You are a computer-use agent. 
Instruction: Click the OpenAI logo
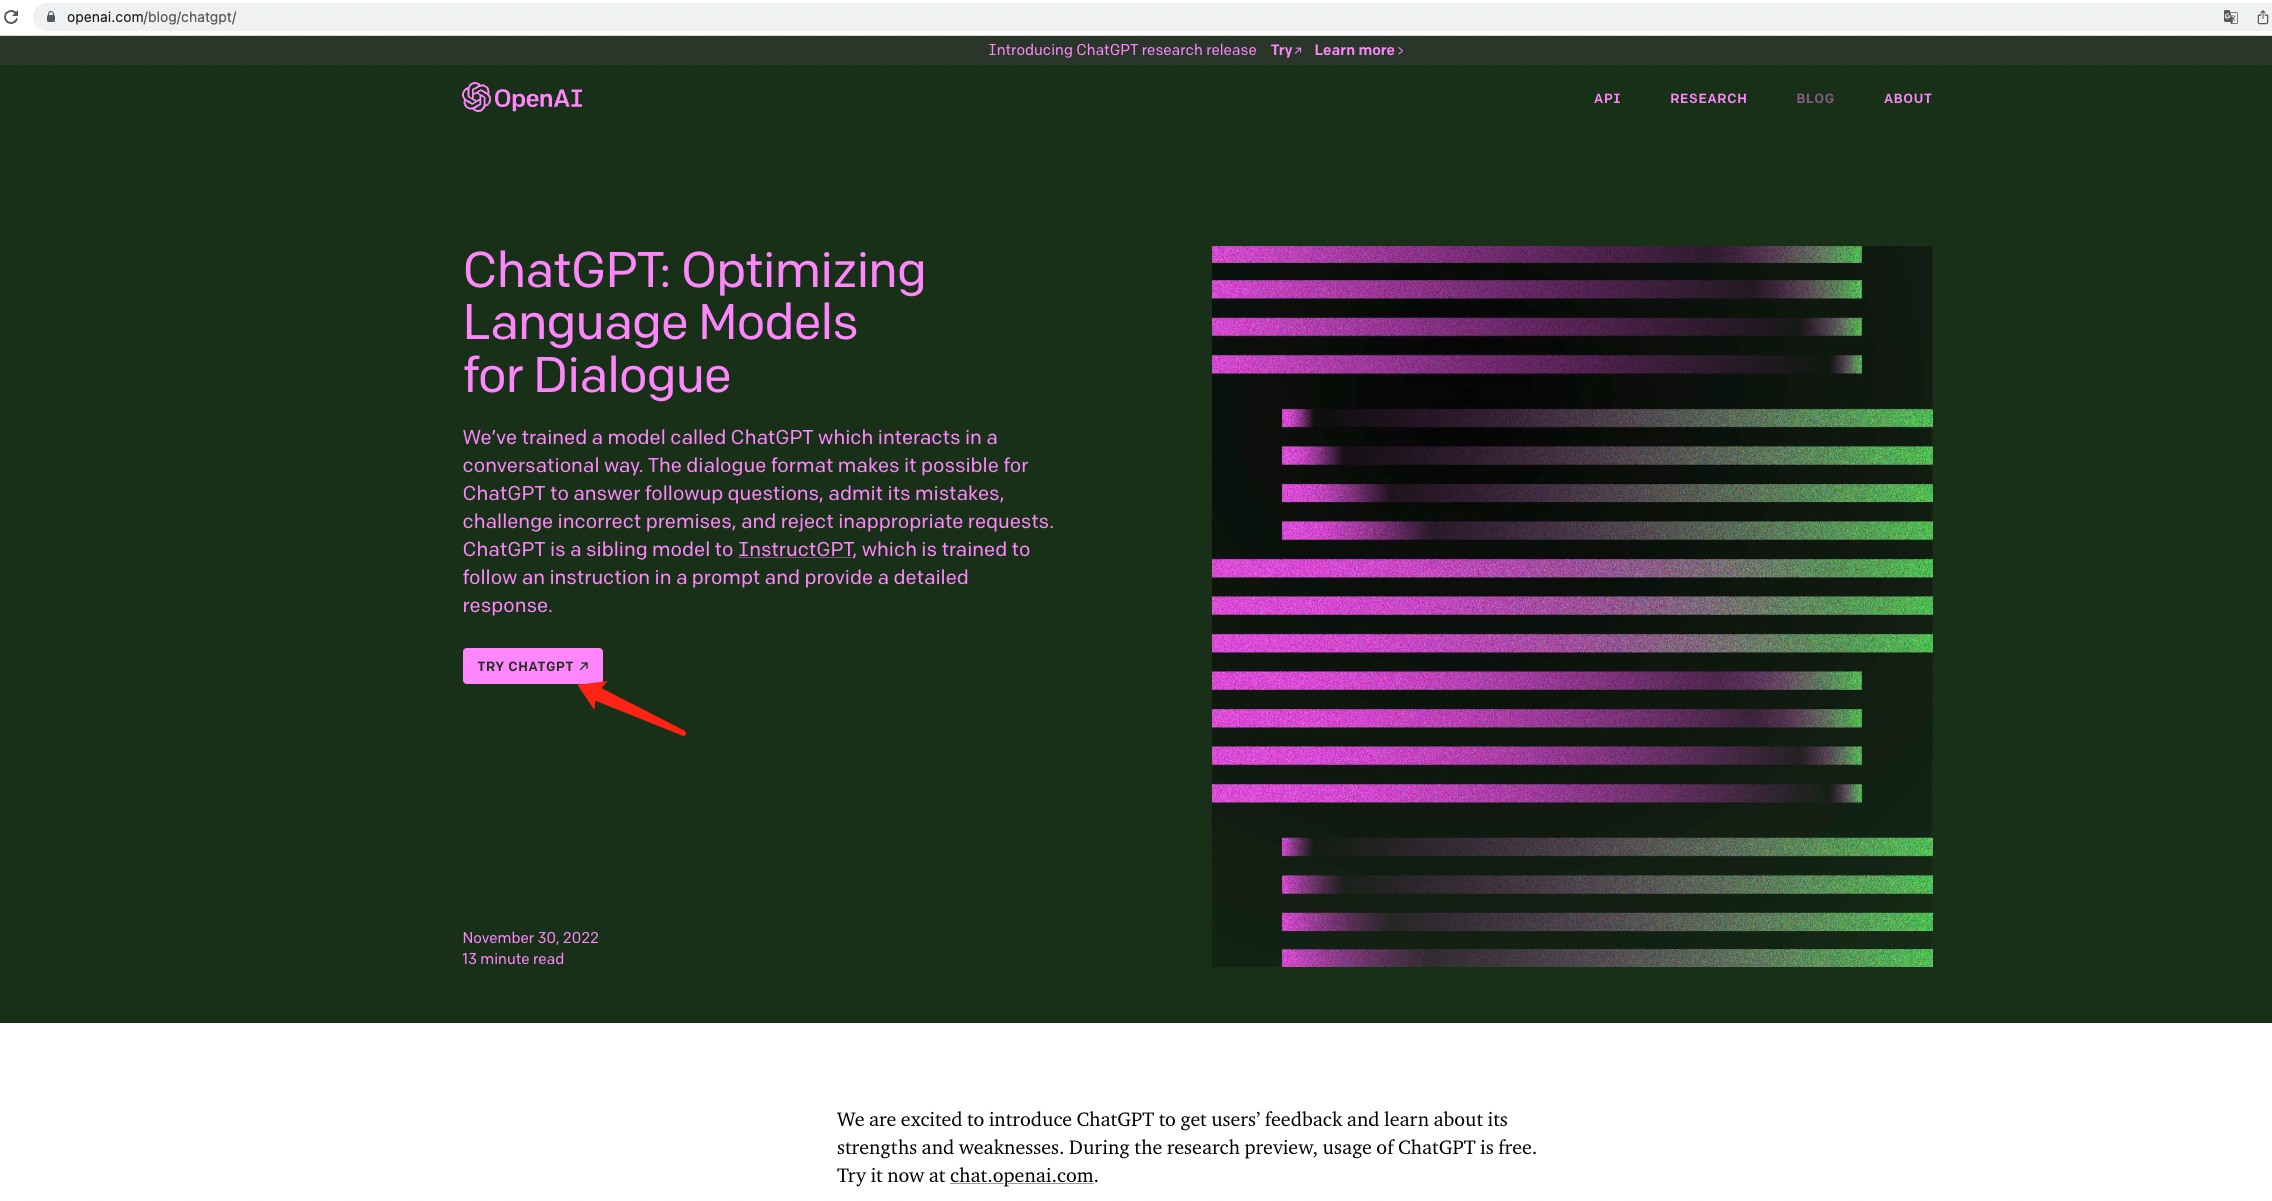click(x=522, y=98)
